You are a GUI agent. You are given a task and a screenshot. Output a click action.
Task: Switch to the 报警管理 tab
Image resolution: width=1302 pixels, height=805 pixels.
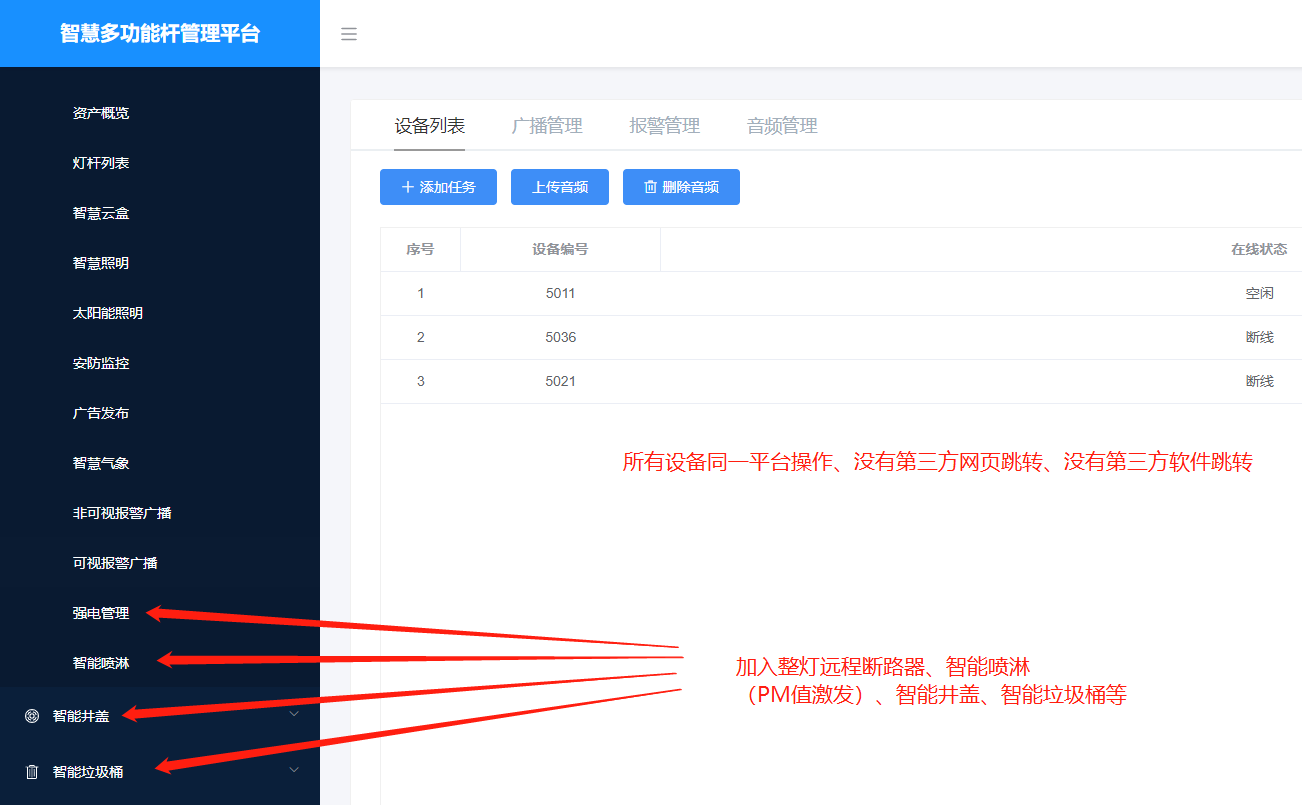point(664,125)
